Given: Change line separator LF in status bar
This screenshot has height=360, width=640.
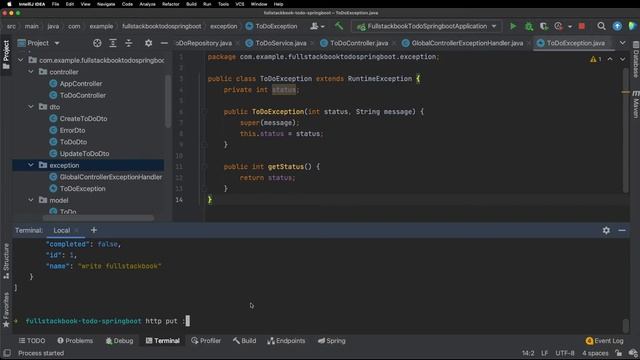Looking at the screenshot, I should coord(544,353).
